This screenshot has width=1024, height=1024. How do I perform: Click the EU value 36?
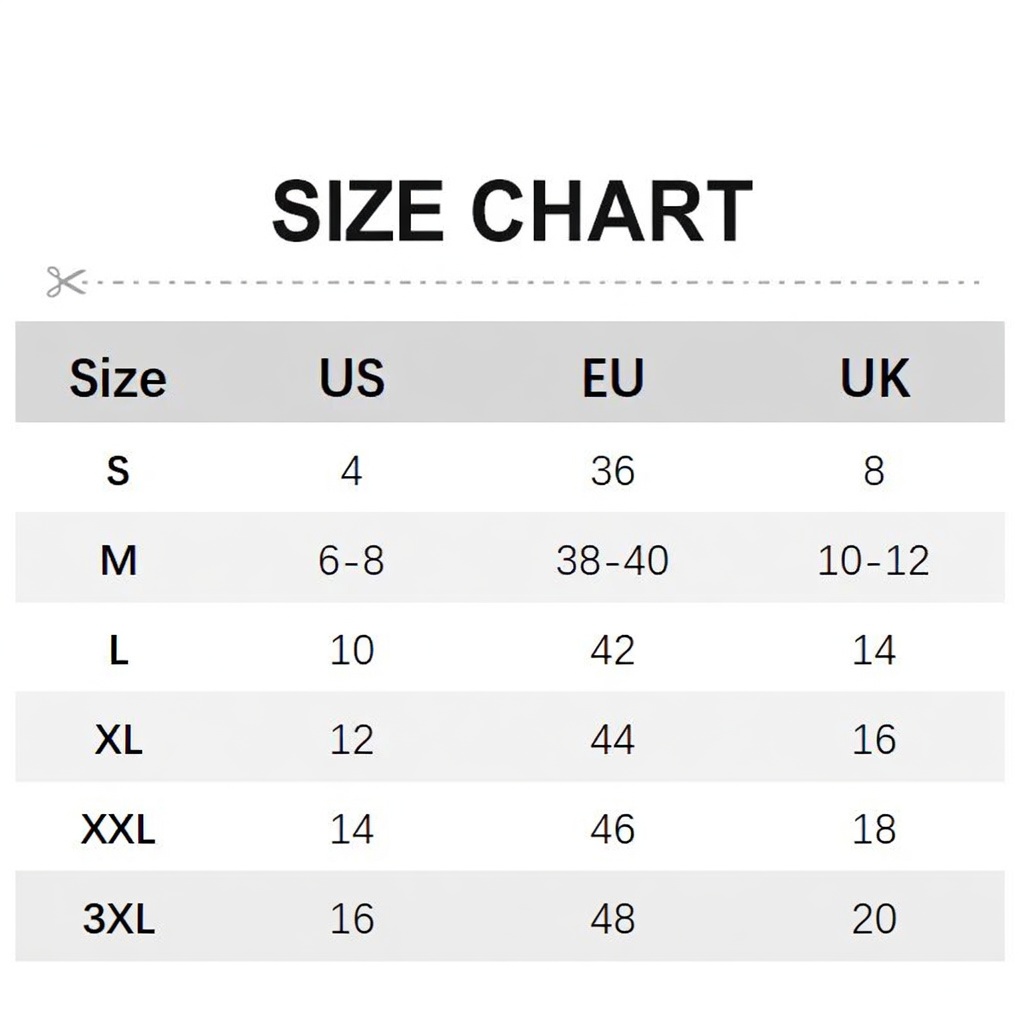click(613, 471)
